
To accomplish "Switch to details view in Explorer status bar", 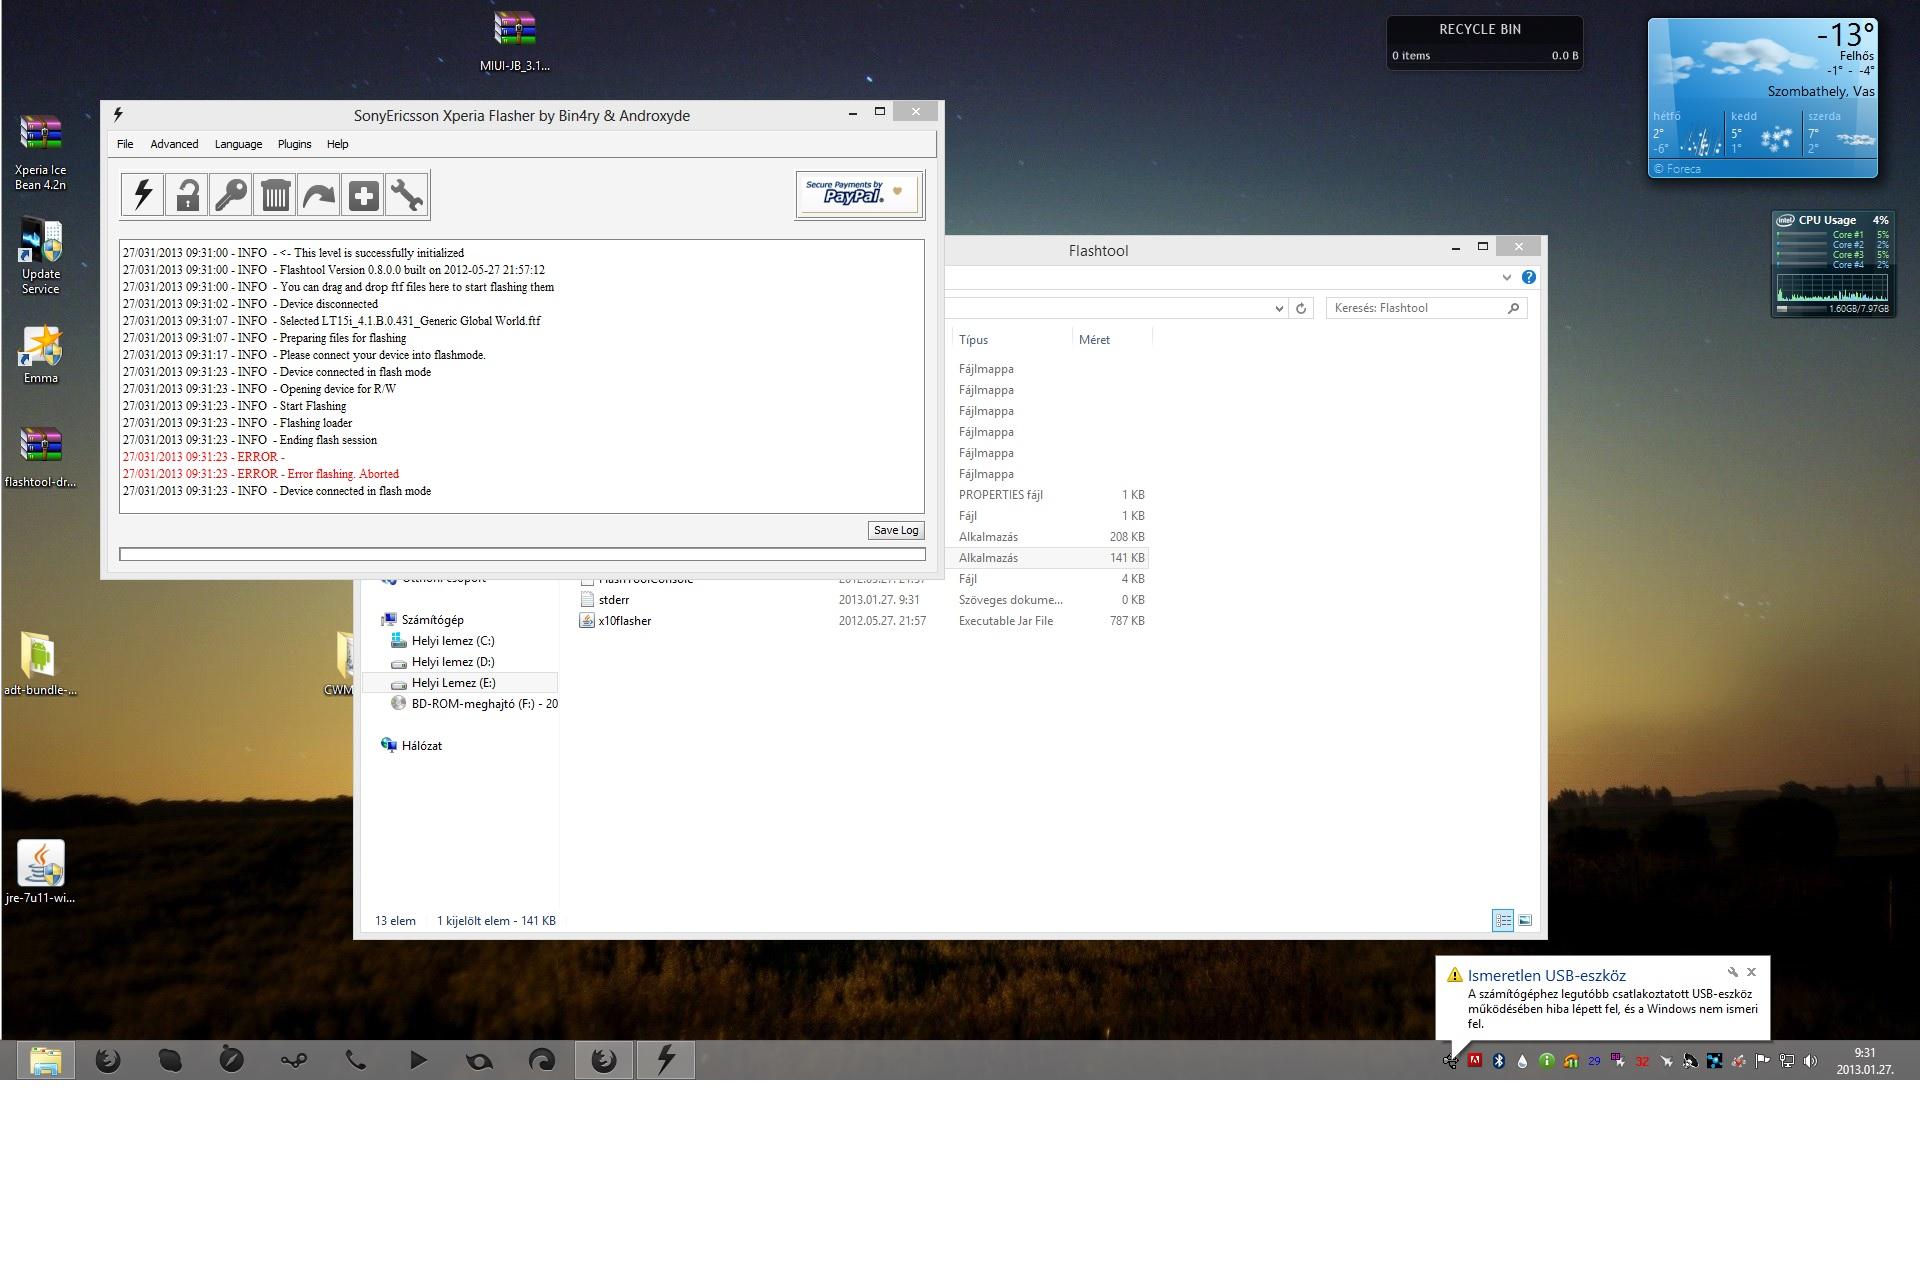I will click(x=1503, y=920).
